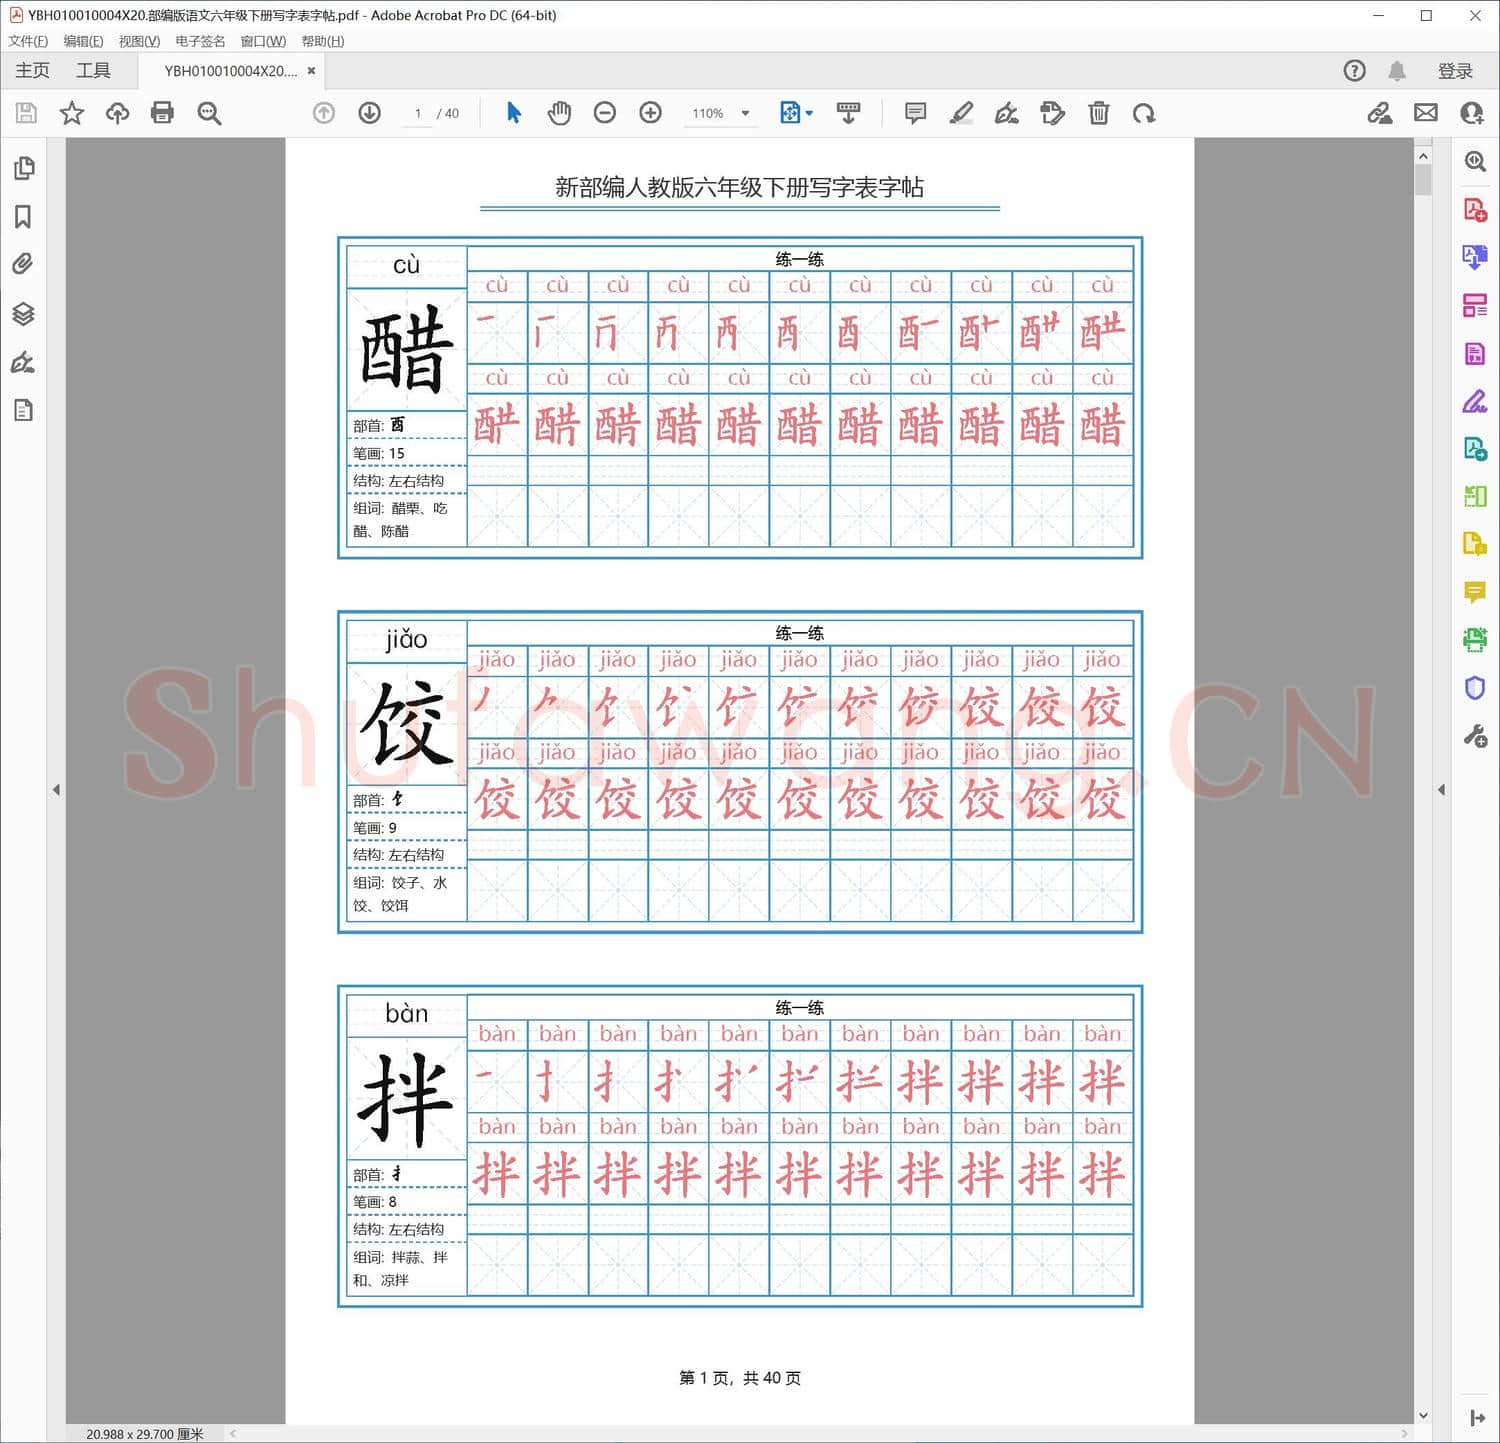Select the arrow selection tool
1500x1443 pixels.
click(x=514, y=113)
